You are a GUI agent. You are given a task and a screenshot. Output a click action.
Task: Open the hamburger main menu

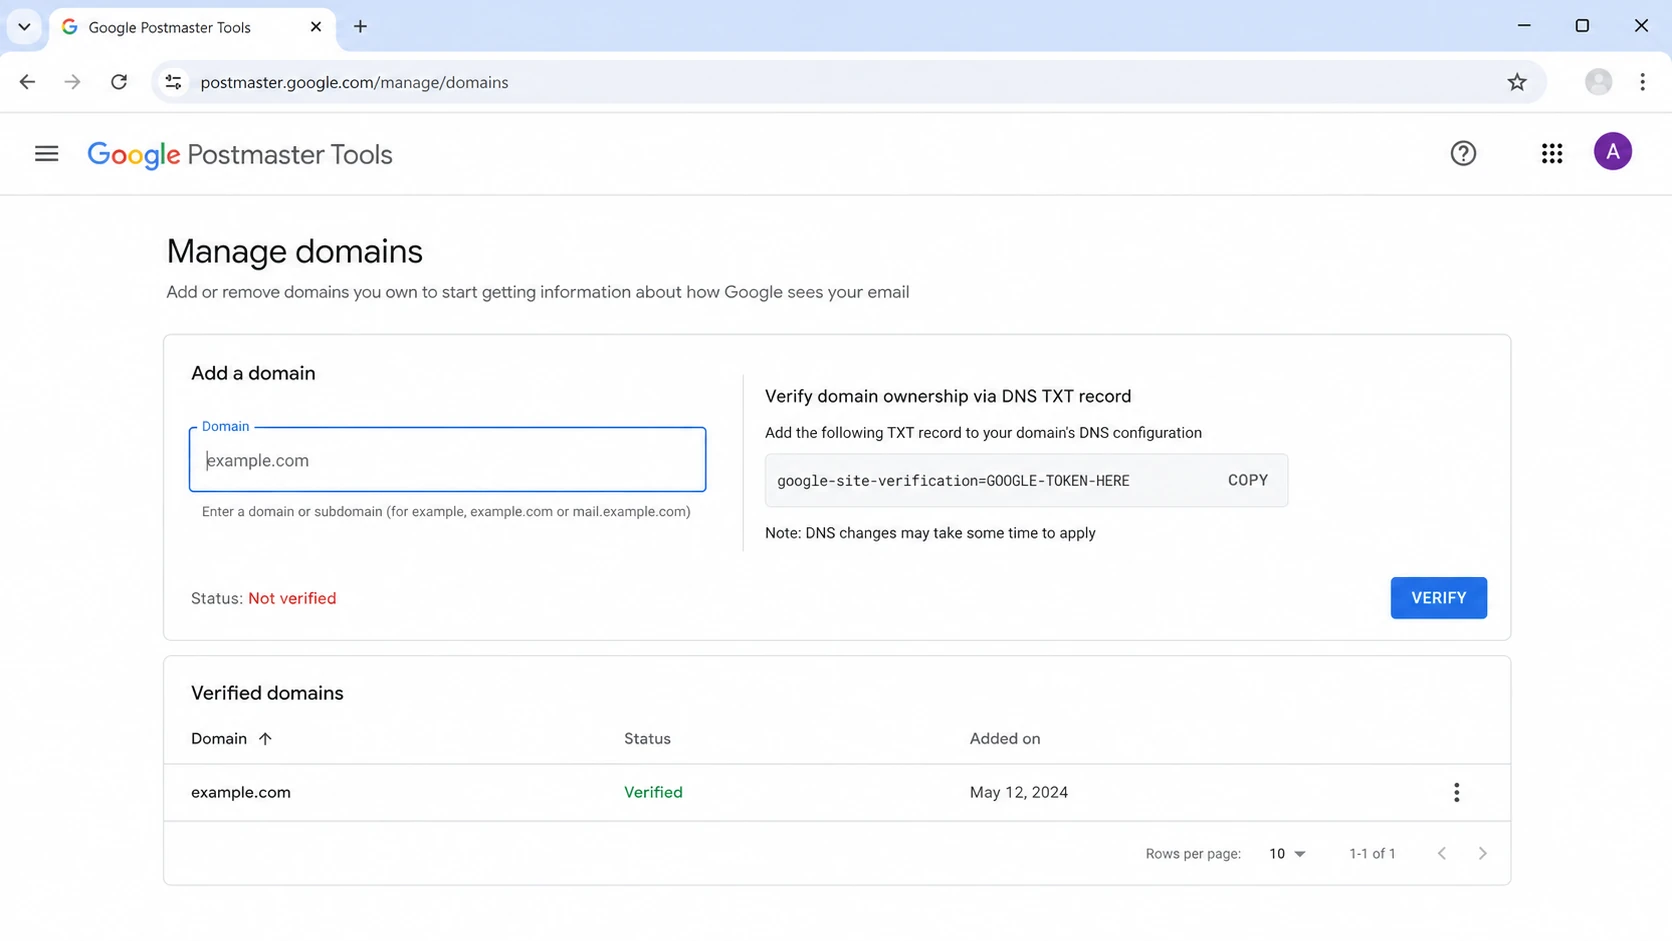coord(46,154)
